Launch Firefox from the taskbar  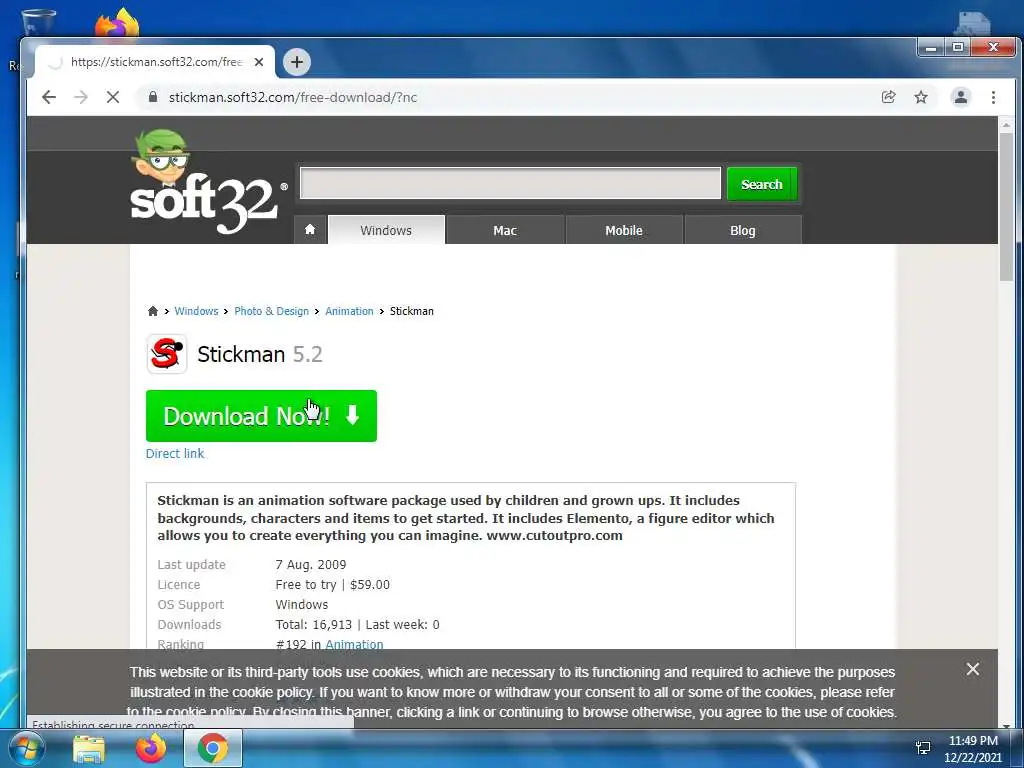151,749
